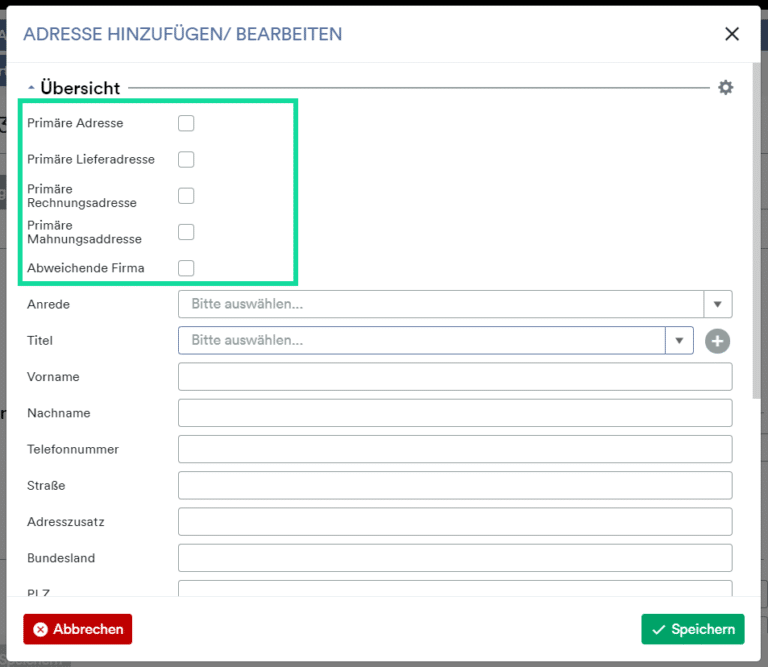Viewport: 768px width, 667px height.
Task: Focus the Nachname text field
Action: 454,413
